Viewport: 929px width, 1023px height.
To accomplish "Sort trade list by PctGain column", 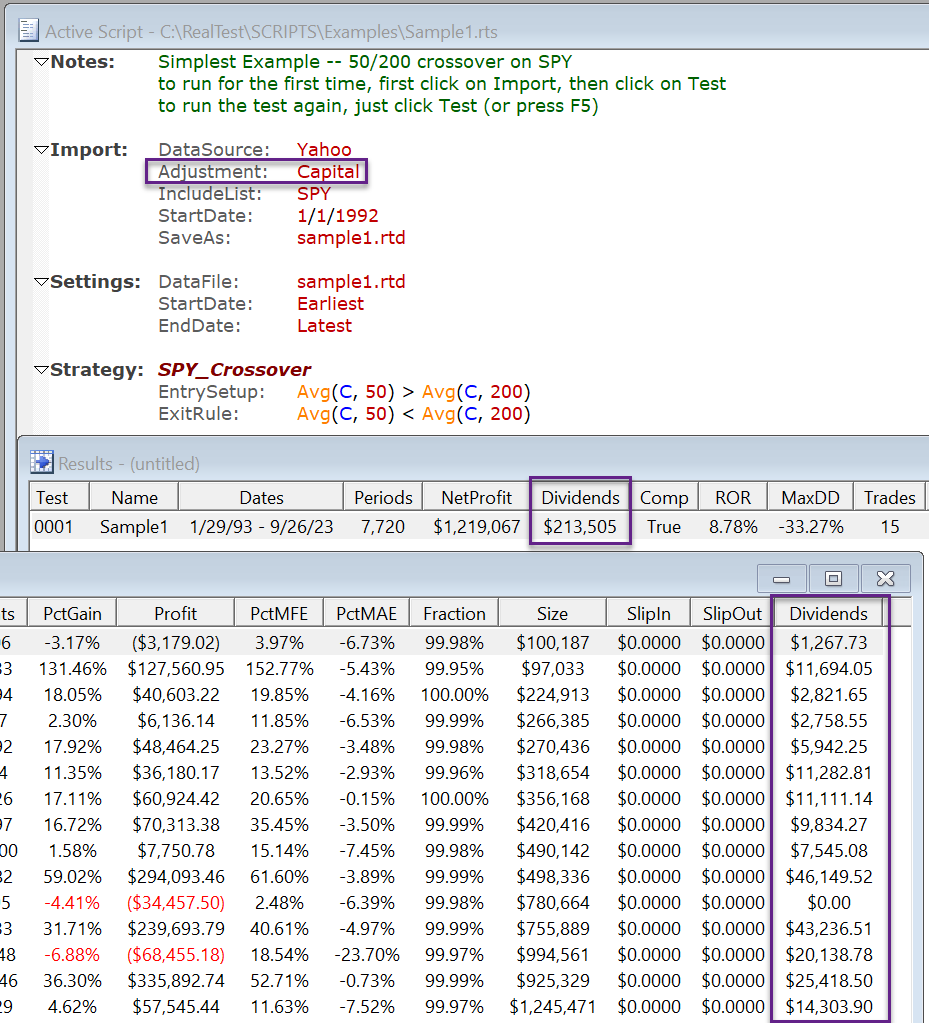I will (71, 613).
